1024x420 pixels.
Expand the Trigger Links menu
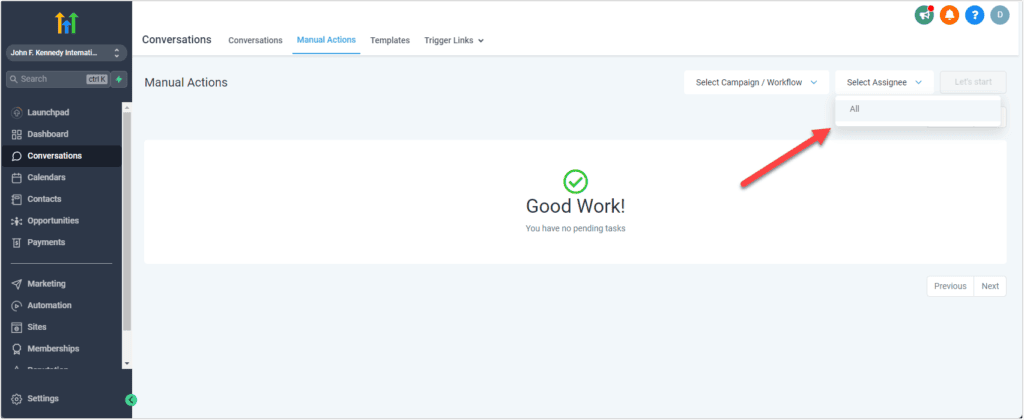[x=454, y=40]
